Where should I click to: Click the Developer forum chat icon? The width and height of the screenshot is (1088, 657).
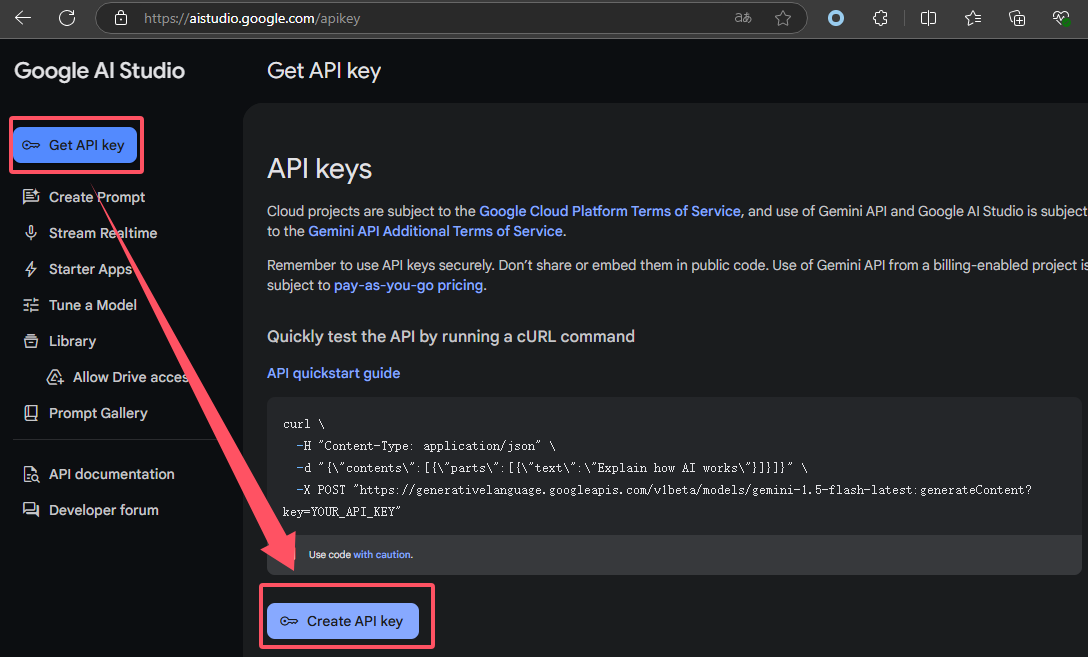point(31,511)
